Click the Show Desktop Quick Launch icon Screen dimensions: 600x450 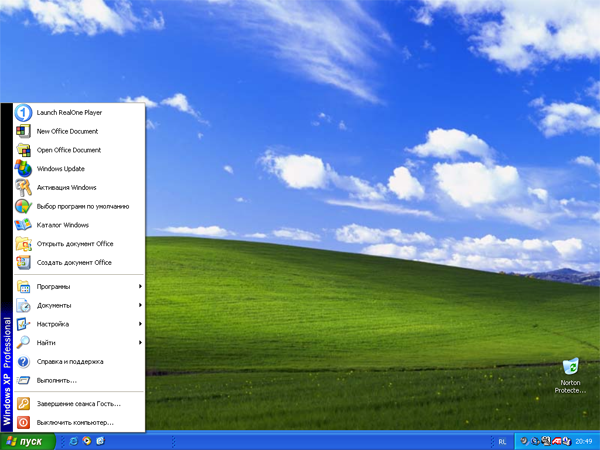[x=101, y=441]
